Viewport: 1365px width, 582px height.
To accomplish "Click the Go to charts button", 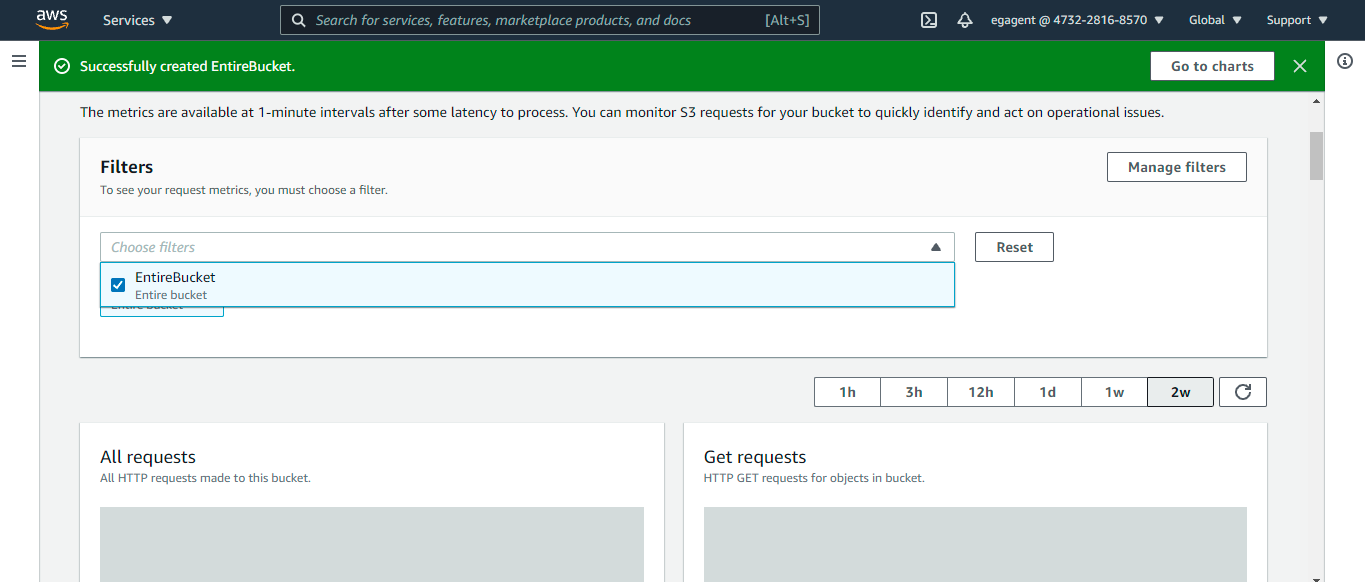I will 1212,66.
